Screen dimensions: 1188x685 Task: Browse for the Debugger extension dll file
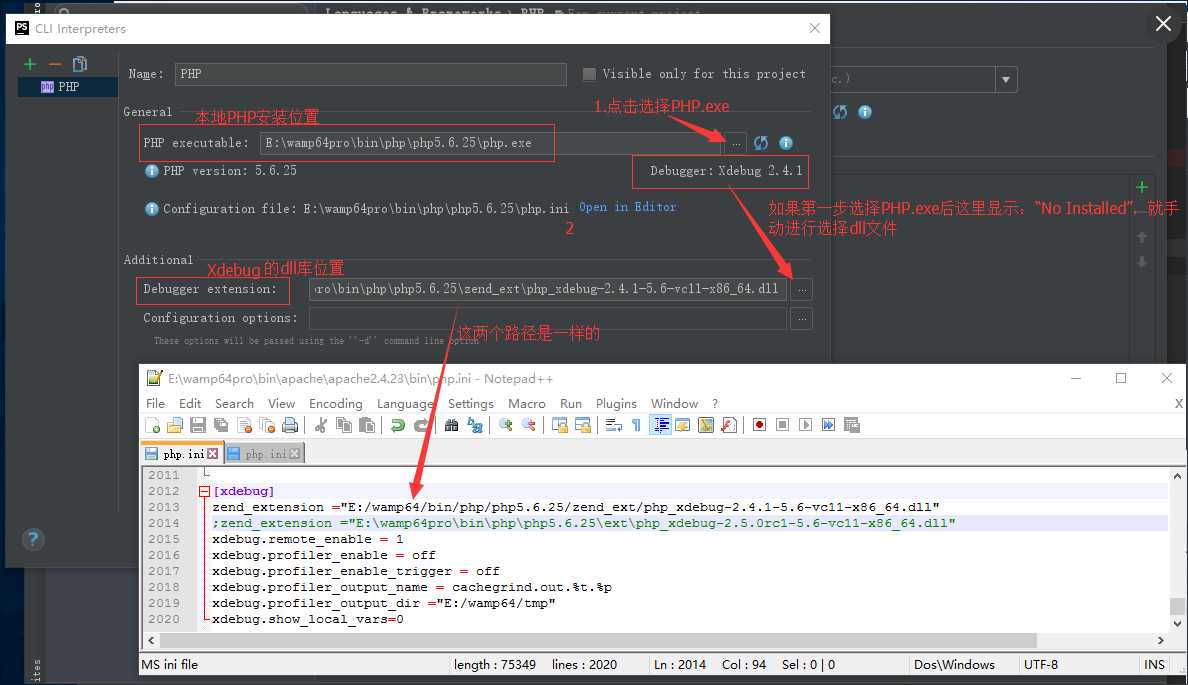[x=802, y=289]
